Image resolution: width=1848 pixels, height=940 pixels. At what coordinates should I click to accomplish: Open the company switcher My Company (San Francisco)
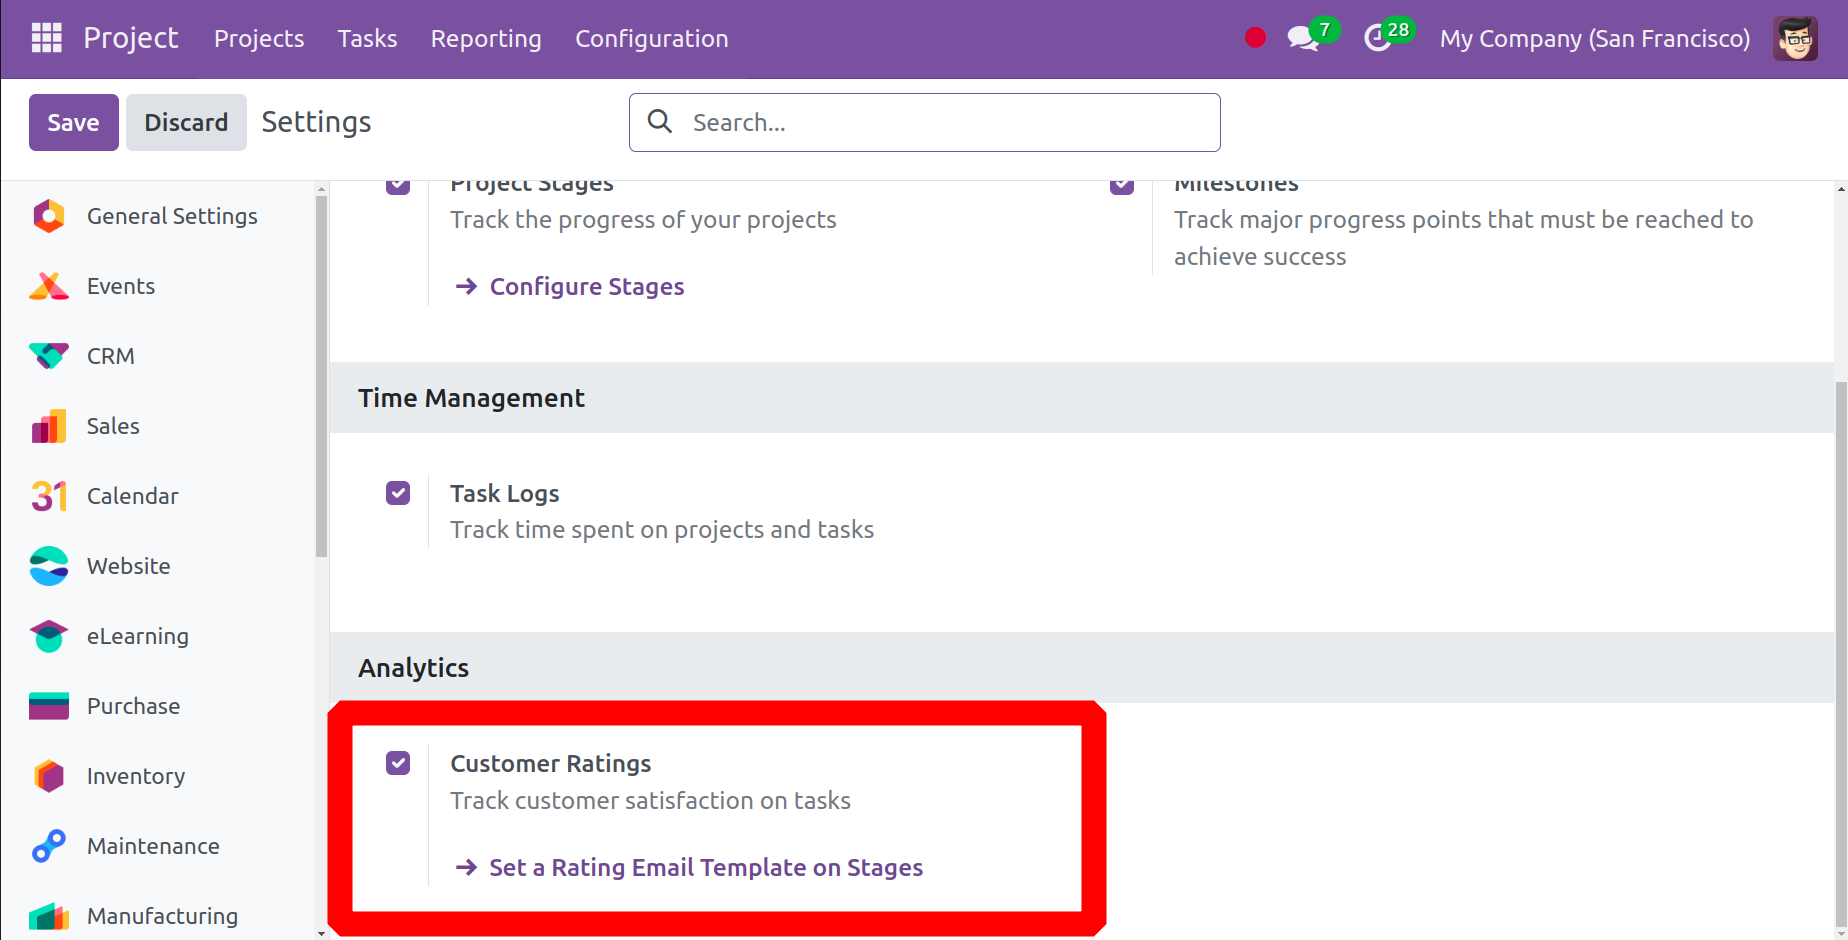[x=1594, y=38]
